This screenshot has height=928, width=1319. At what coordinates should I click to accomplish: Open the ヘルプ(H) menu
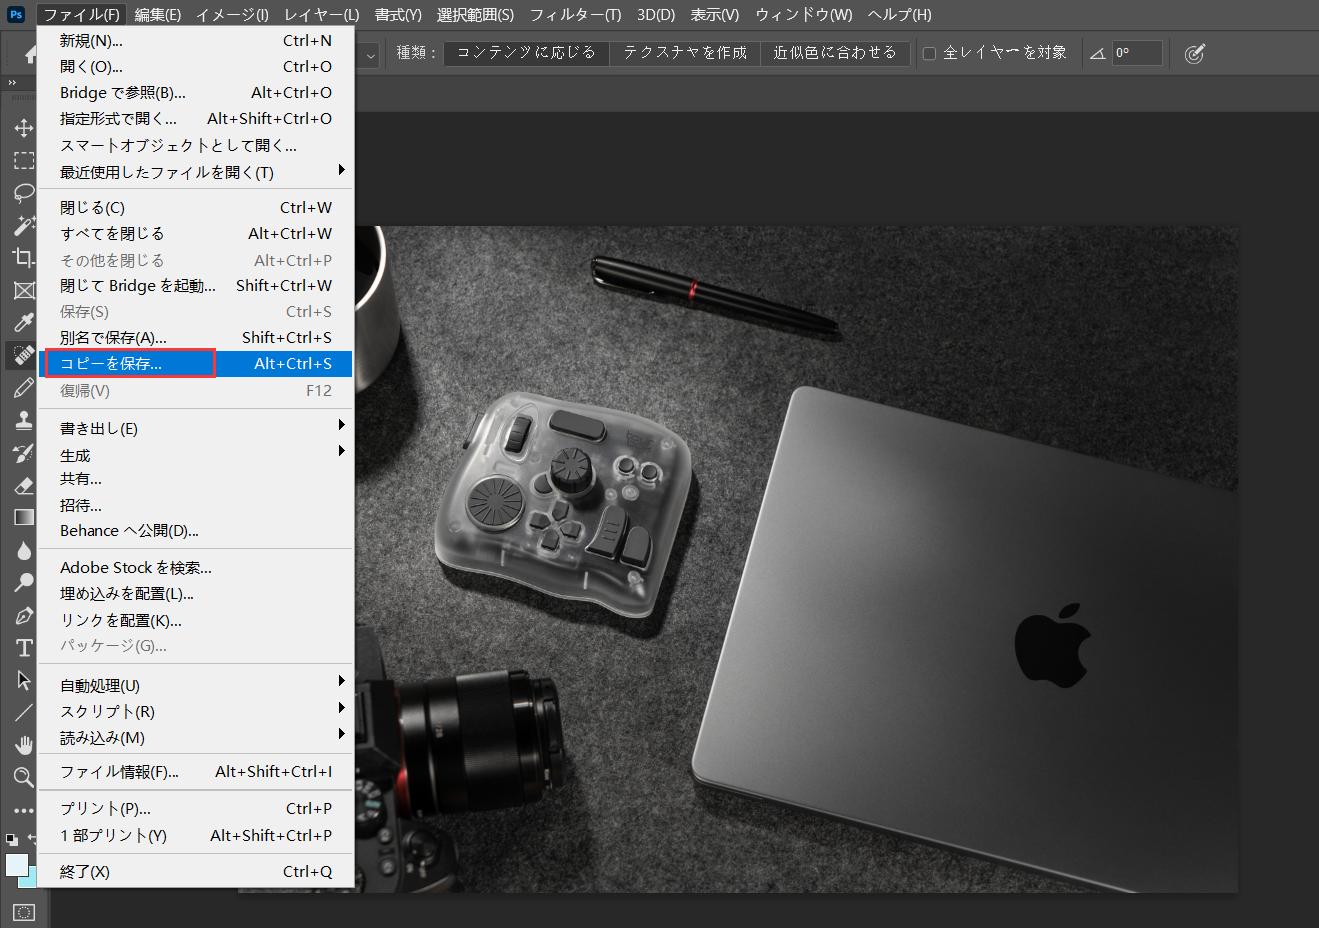(x=899, y=14)
